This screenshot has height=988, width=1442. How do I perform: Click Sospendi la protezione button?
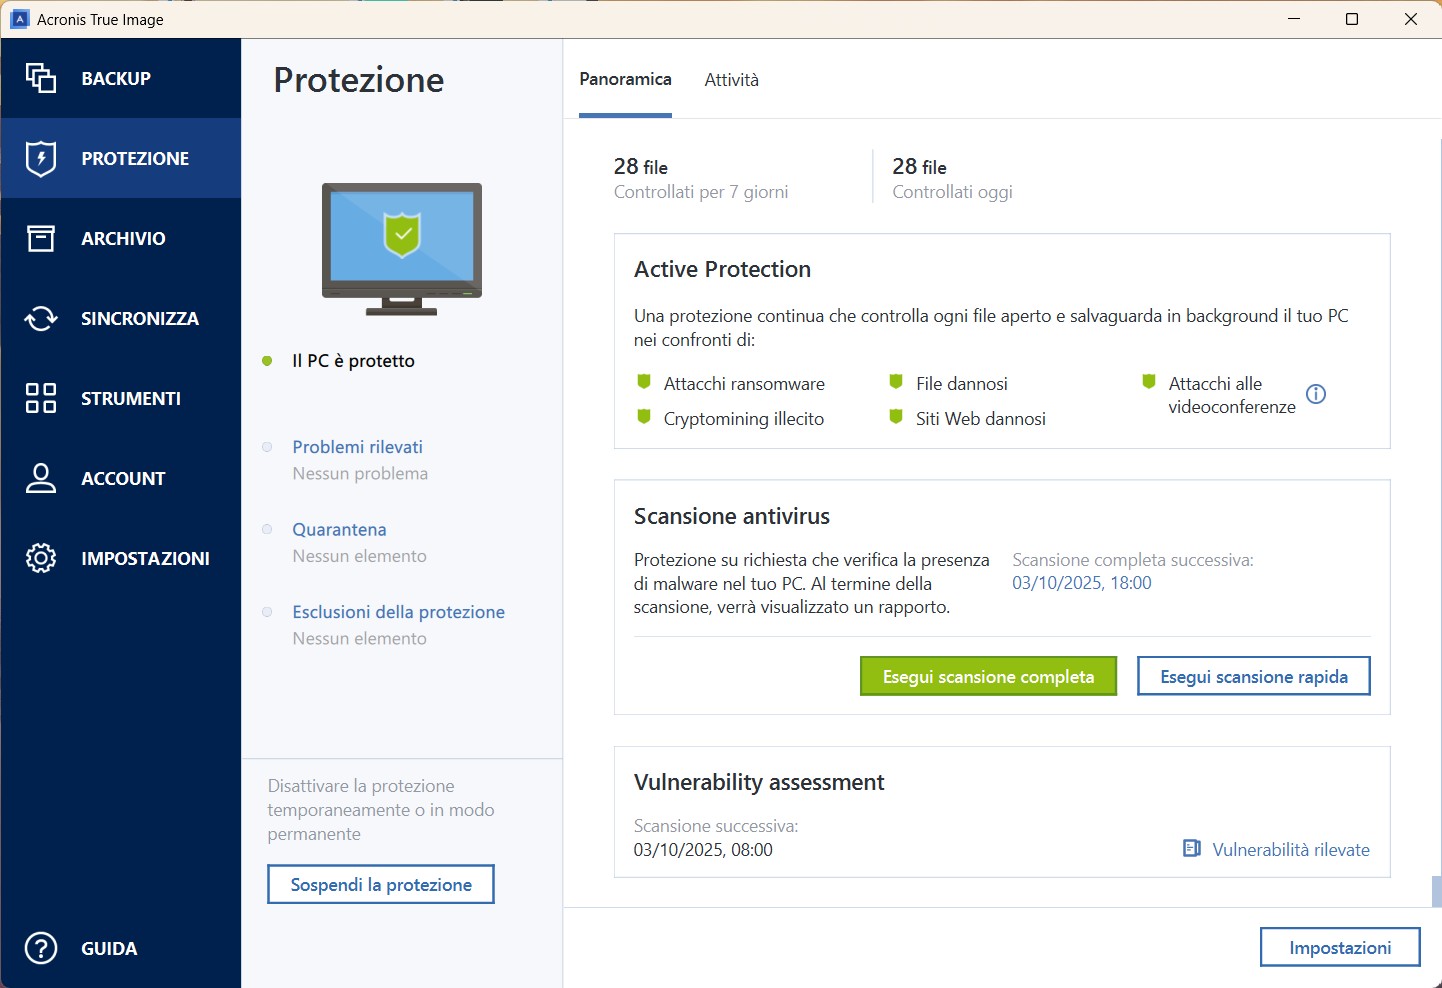click(381, 885)
